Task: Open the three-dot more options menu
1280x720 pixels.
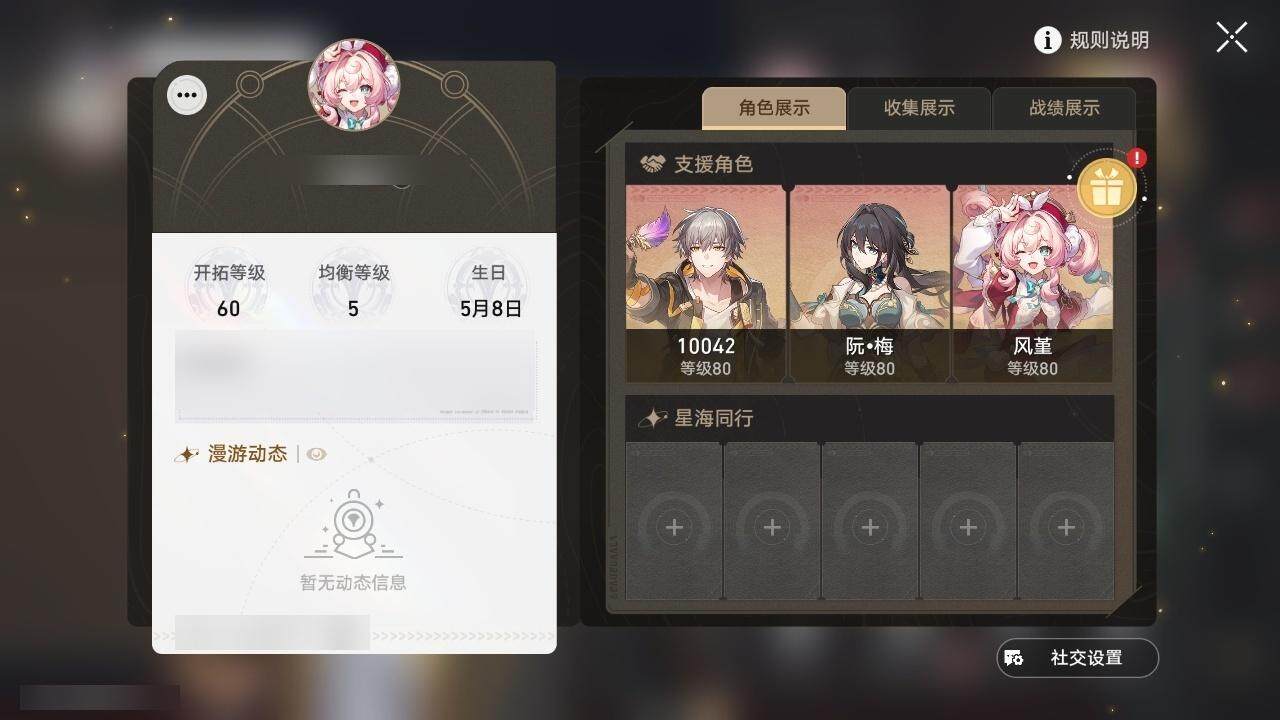Action: (186, 96)
